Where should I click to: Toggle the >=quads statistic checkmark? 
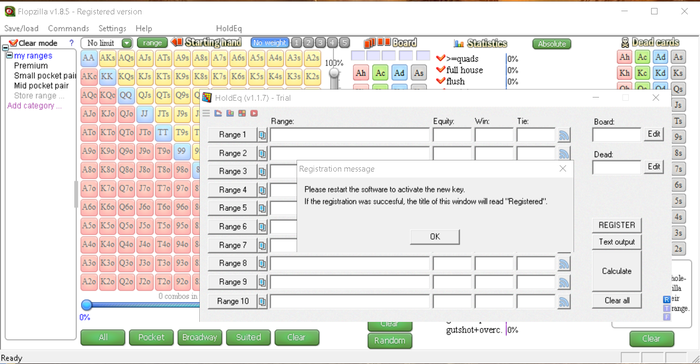[x=440, y=58]
